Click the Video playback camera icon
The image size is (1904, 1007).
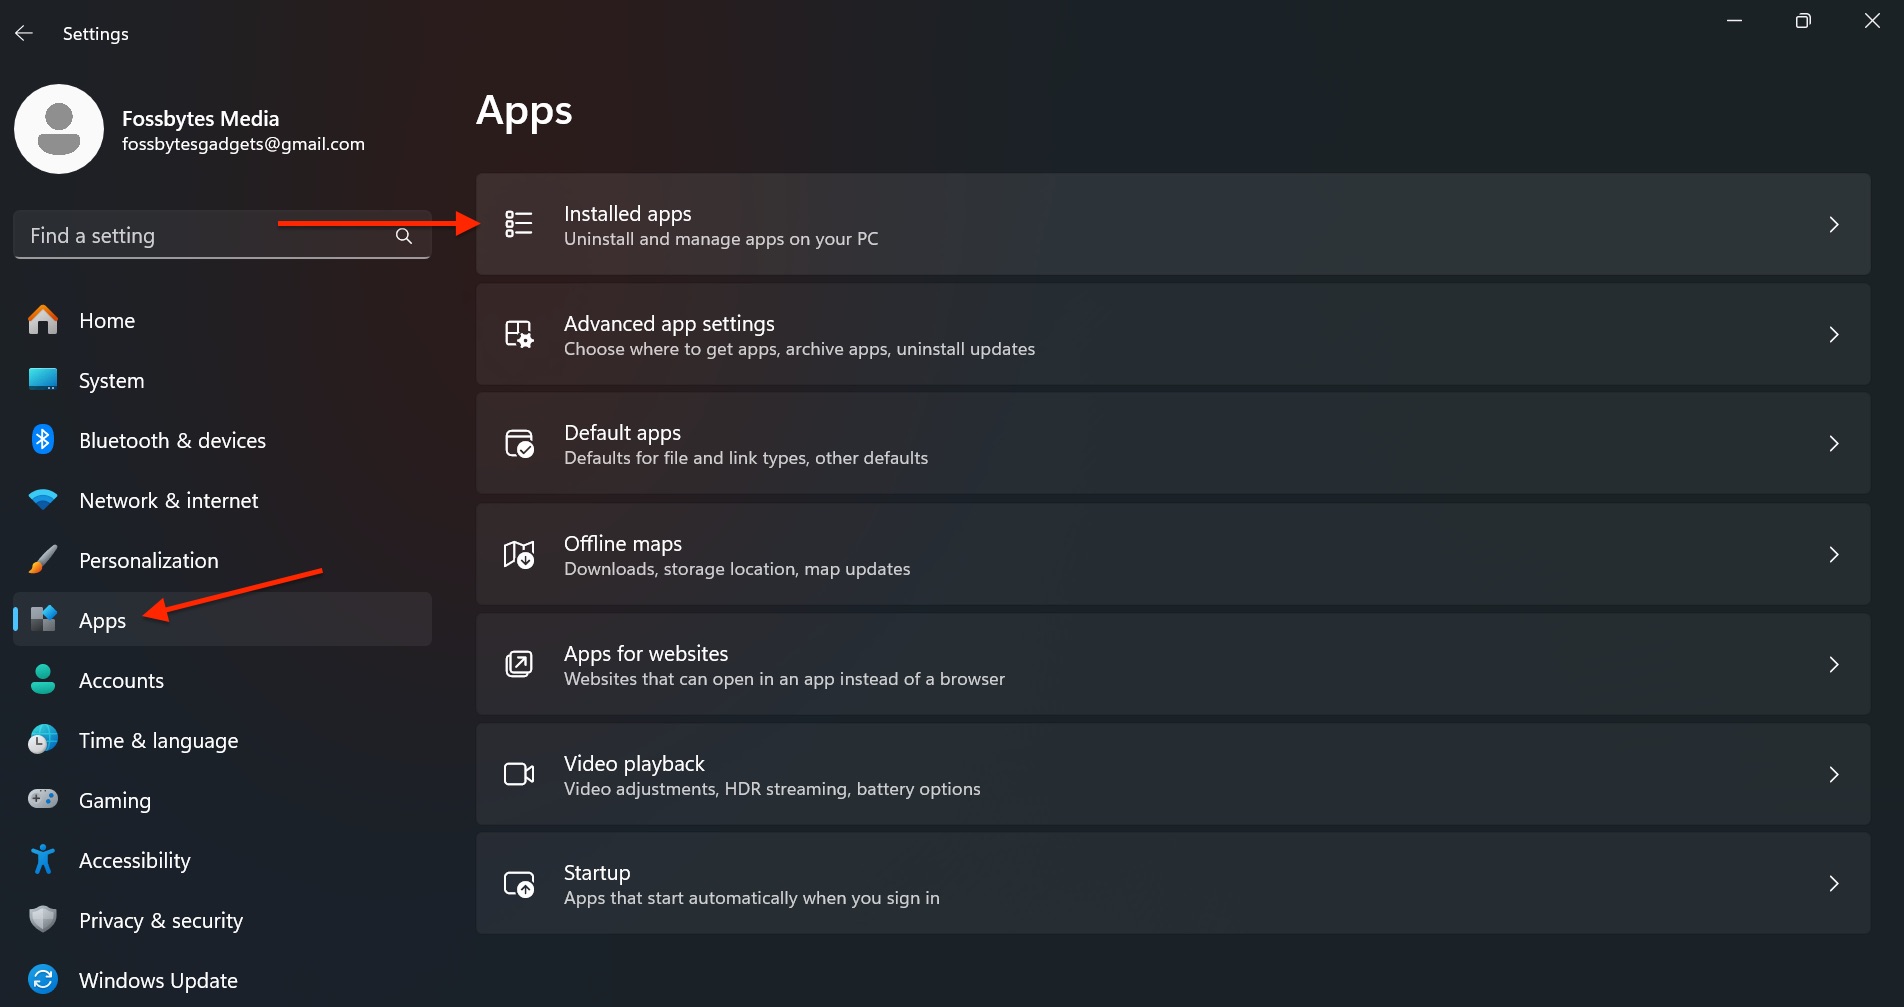click(518, 774)
